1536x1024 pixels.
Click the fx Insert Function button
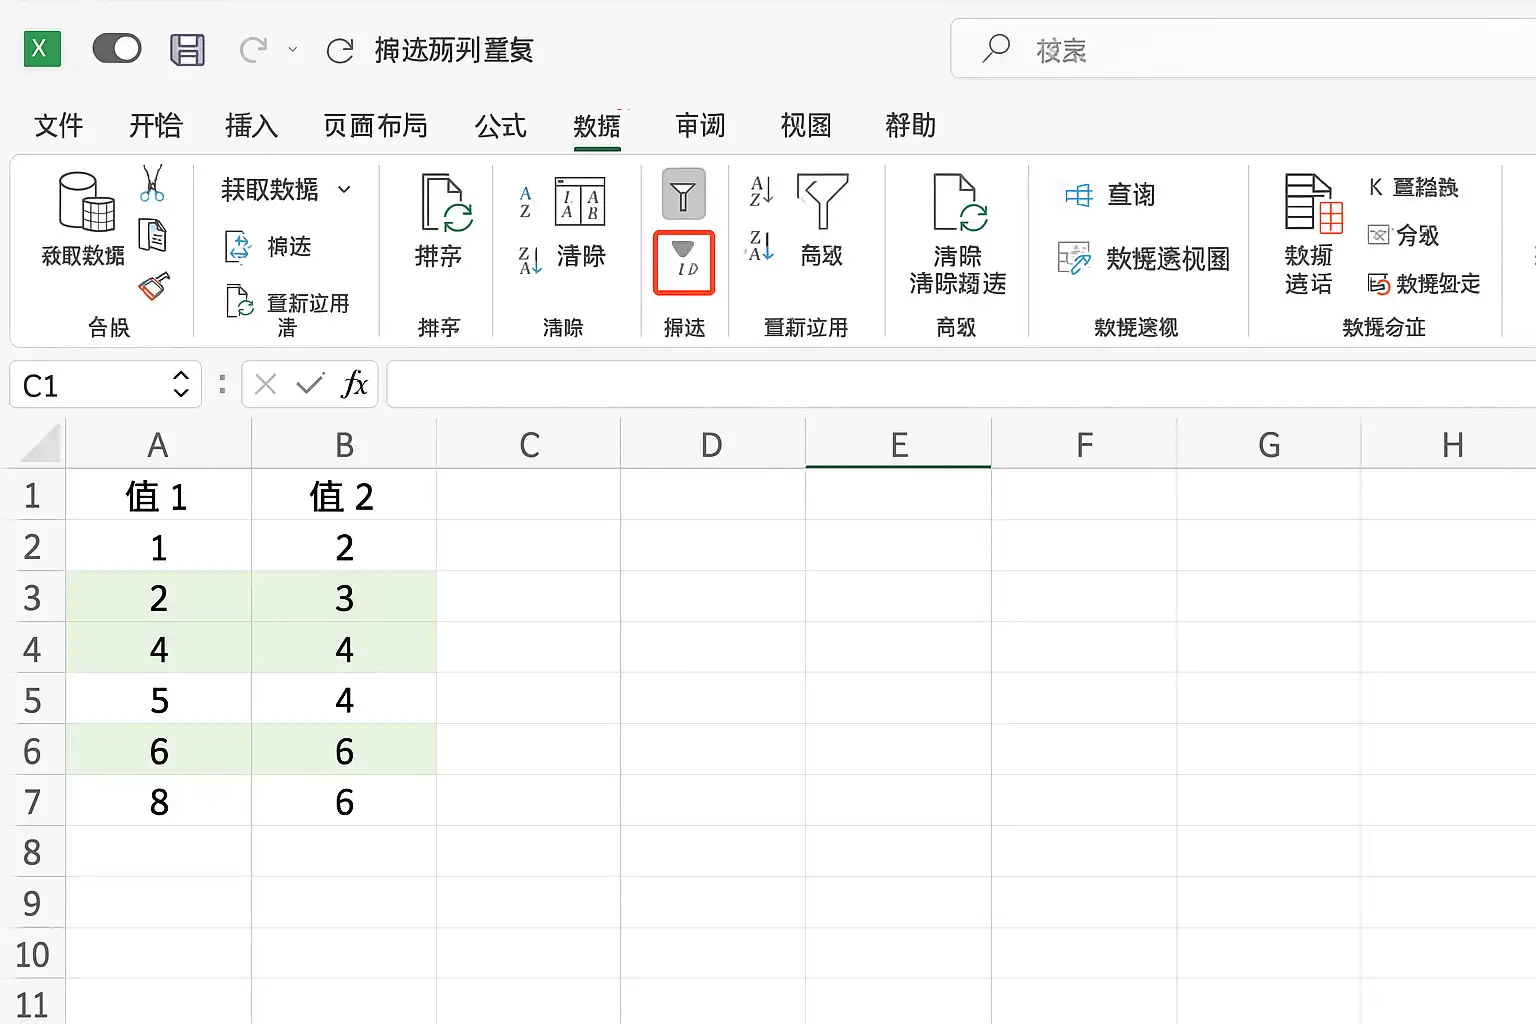coord(354,385)
